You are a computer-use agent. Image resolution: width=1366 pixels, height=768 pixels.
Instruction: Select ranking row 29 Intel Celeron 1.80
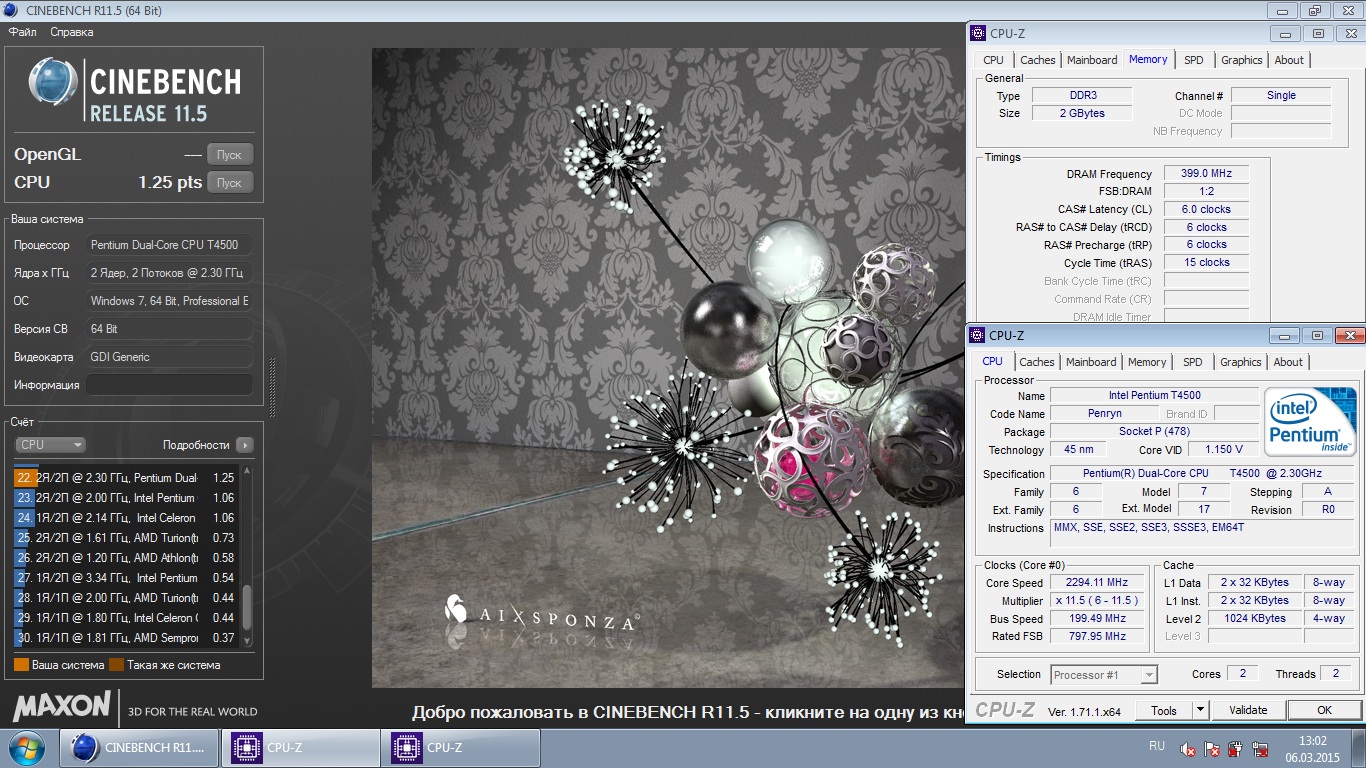click(126, 618)
